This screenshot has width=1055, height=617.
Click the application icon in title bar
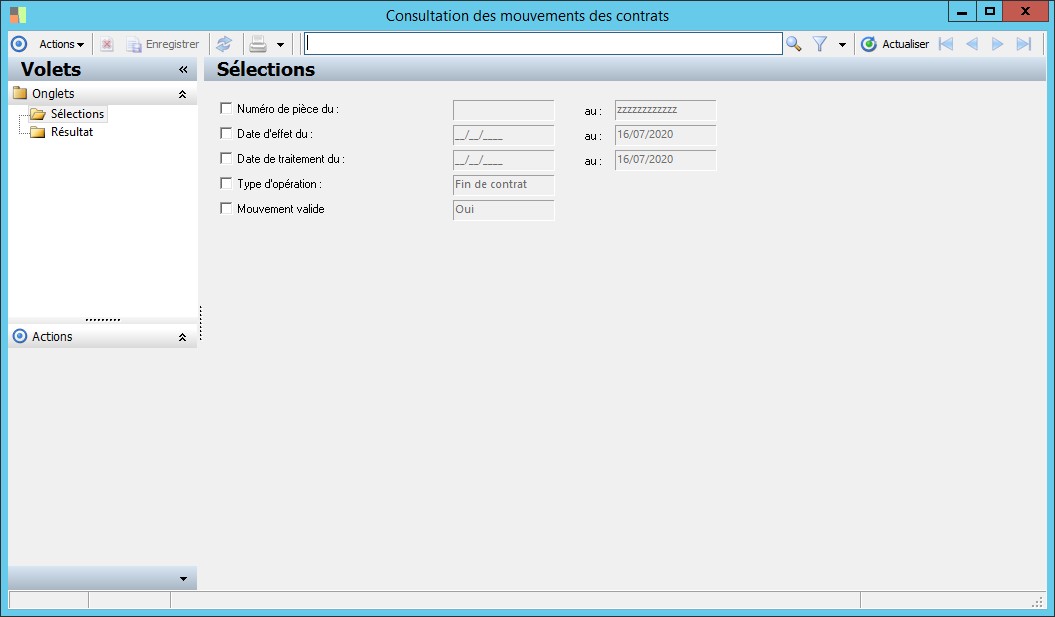coord(17,14)
